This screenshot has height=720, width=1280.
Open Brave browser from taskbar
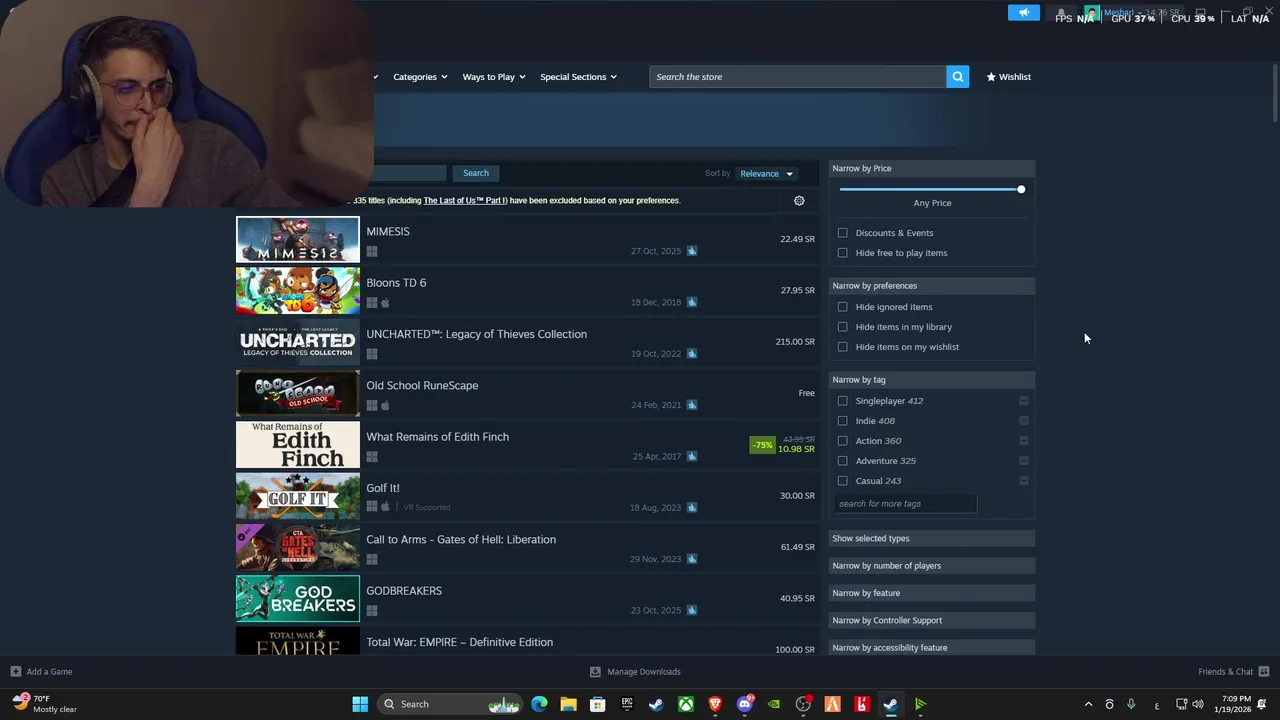[715, 704]
